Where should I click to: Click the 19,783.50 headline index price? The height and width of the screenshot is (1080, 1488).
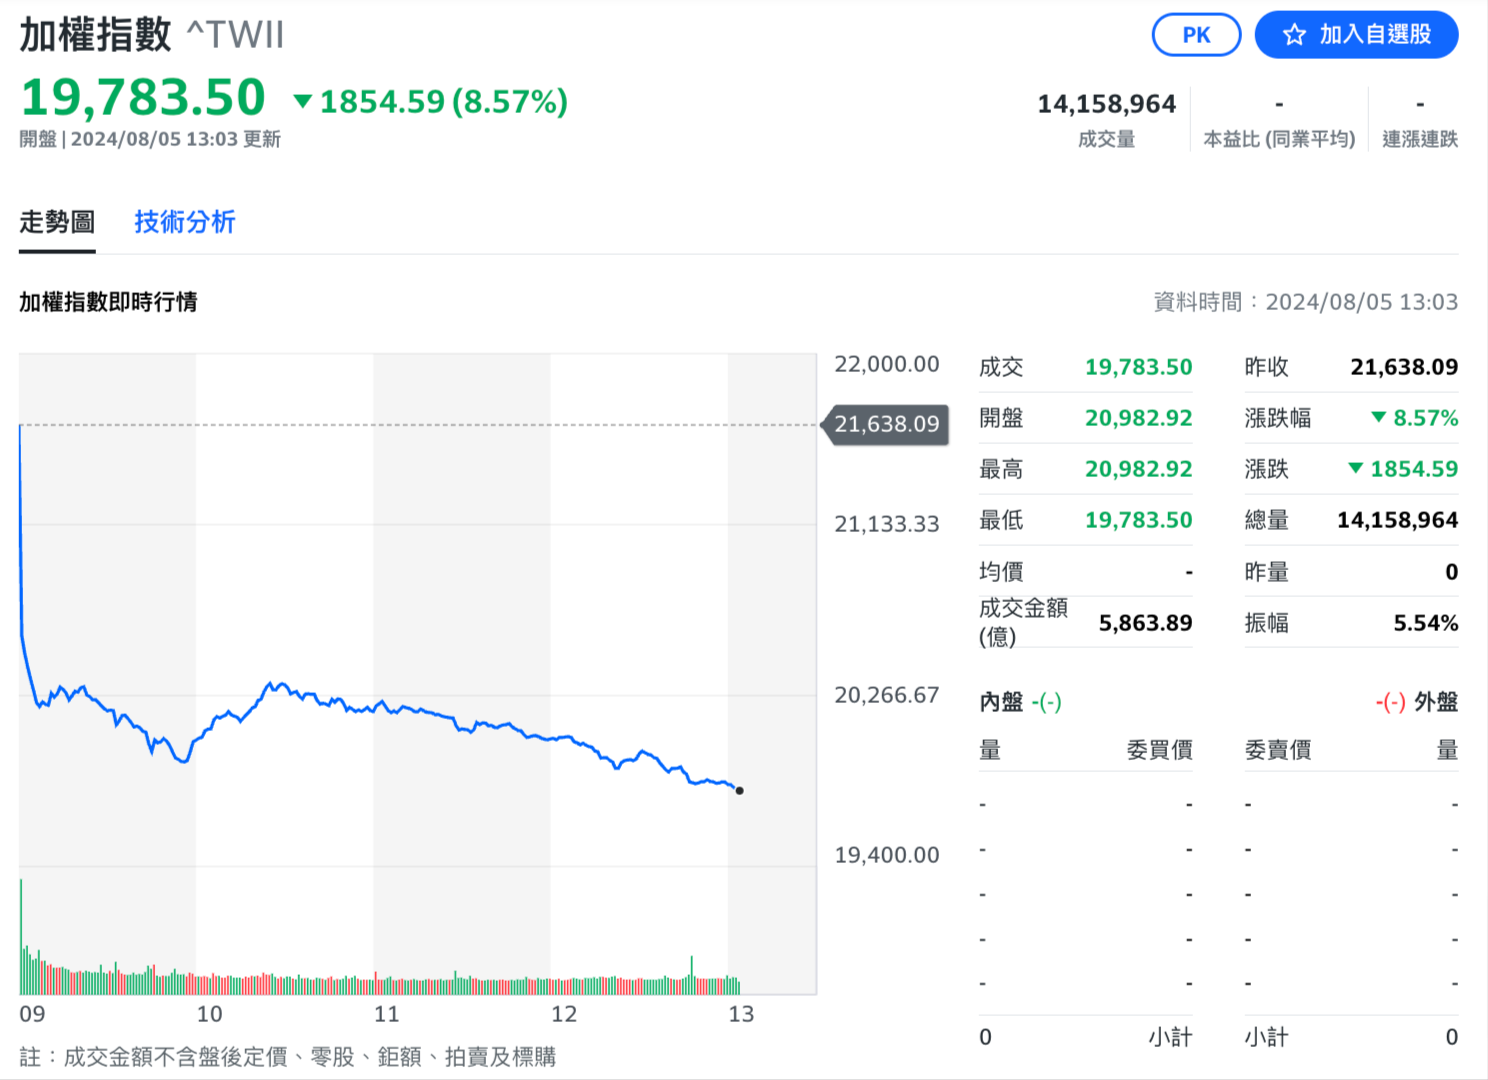coord(143,98)
